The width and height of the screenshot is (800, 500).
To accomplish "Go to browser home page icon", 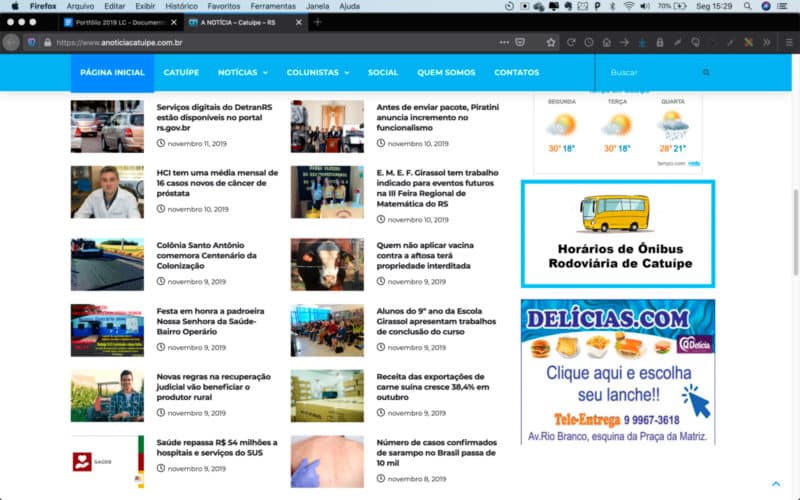I will pos(607,42).
